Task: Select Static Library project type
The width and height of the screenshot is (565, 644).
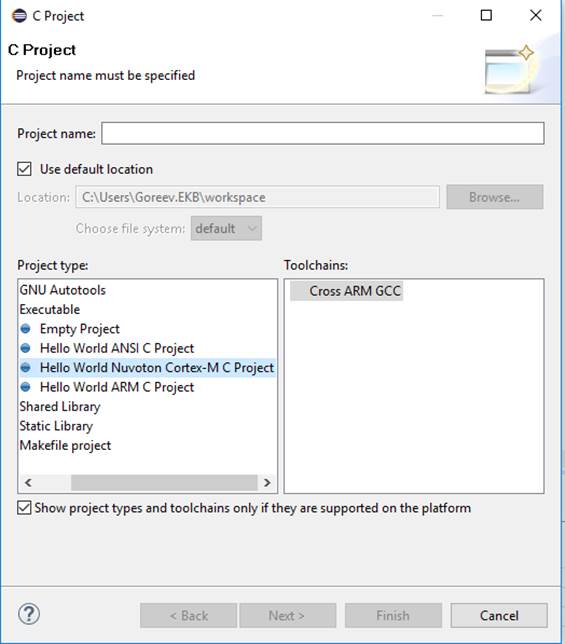Action: (x=56, y=426)
